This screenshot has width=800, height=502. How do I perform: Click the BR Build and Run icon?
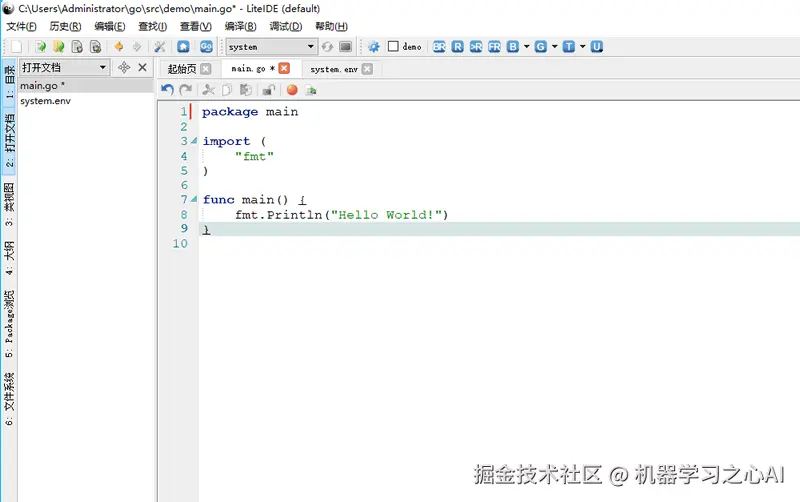(439, 47)
